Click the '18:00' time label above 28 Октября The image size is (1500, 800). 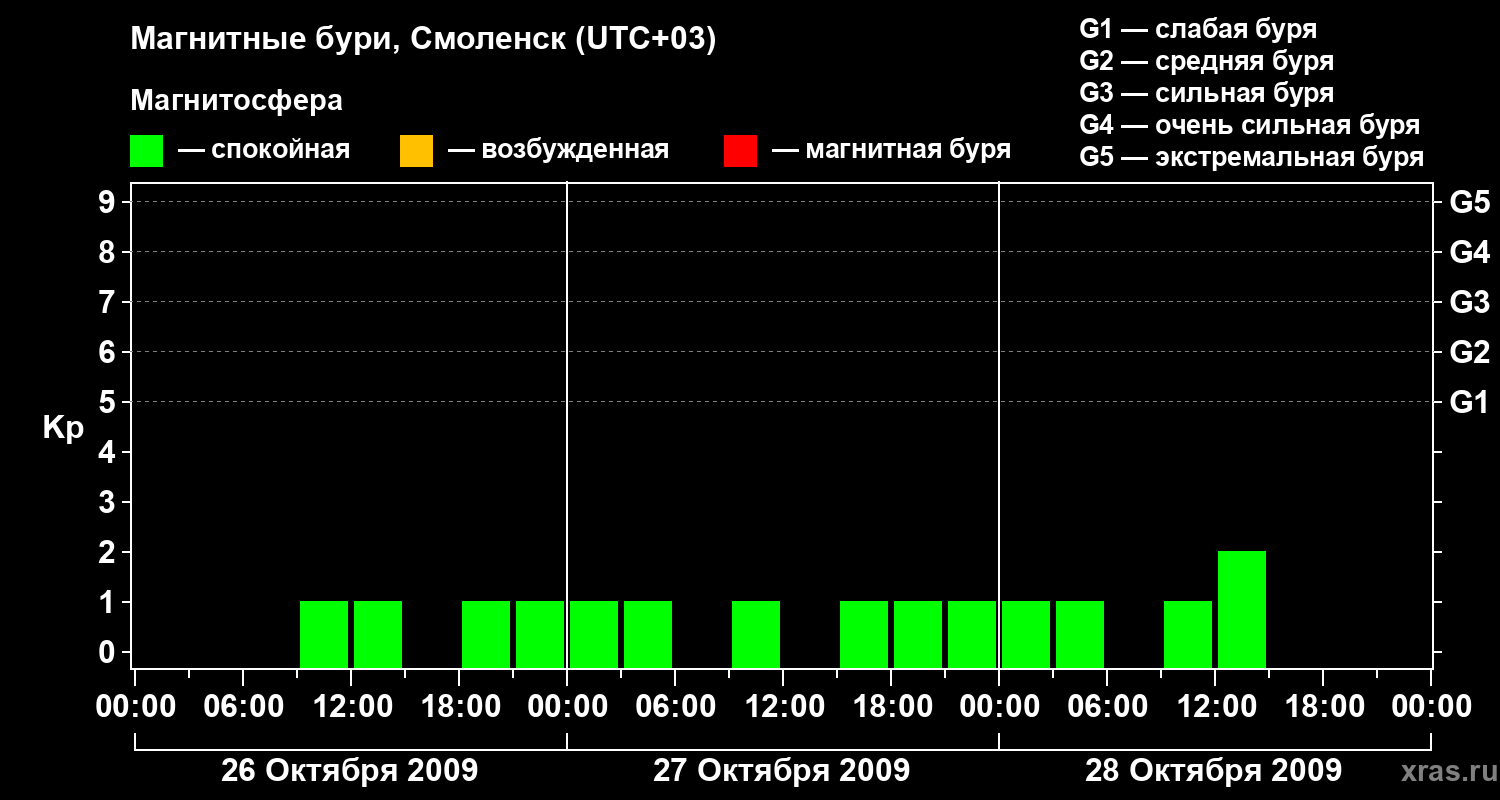1323,707
